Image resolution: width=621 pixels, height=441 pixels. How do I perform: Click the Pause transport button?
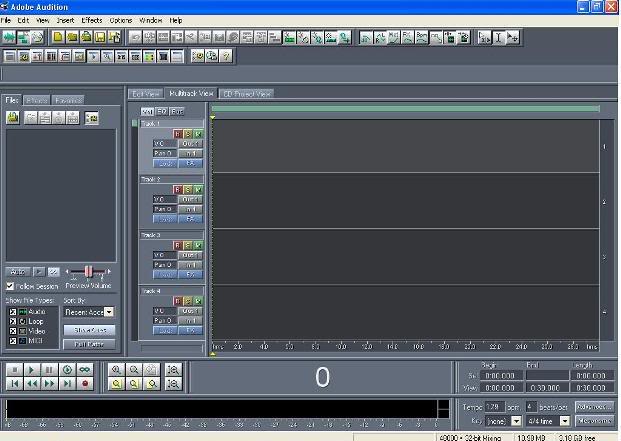pyautogui.click(x=49, y=370)
